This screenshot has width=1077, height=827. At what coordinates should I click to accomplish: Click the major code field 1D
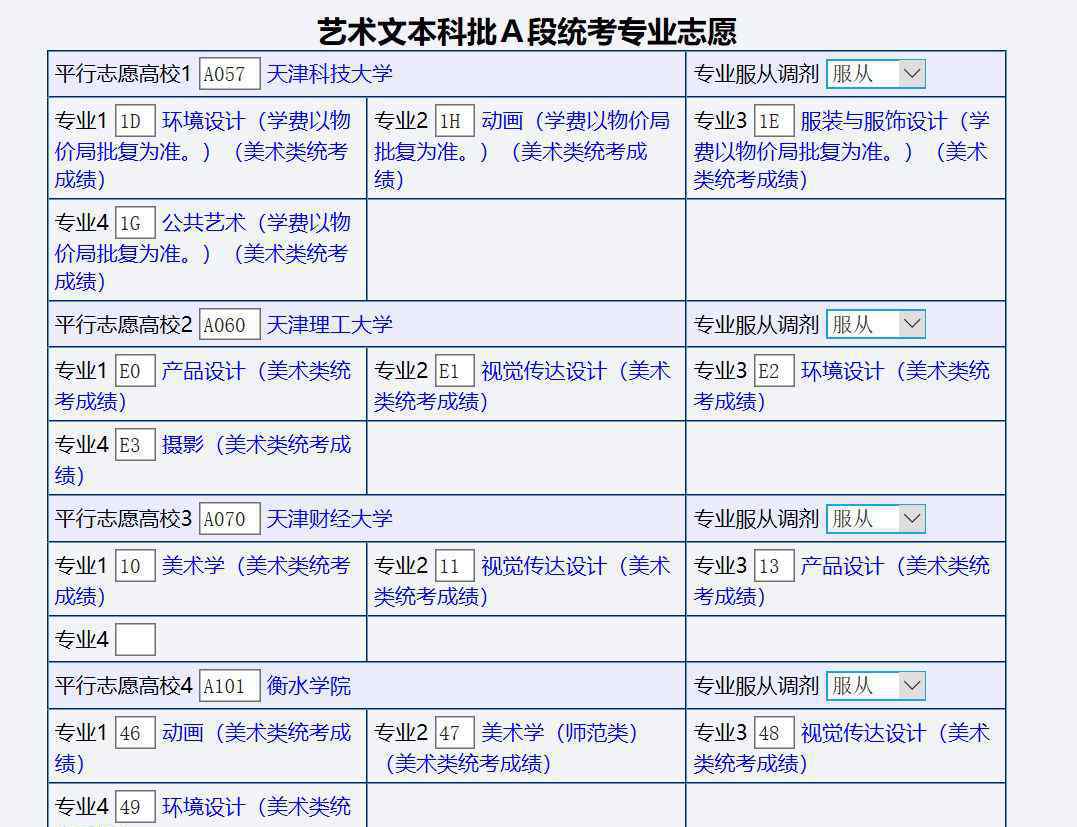tap(135, 121)
